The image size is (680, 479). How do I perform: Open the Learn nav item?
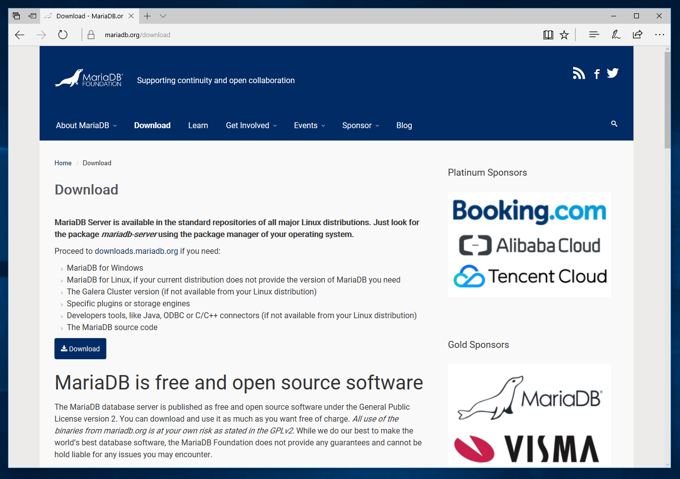tap(198, 126)
